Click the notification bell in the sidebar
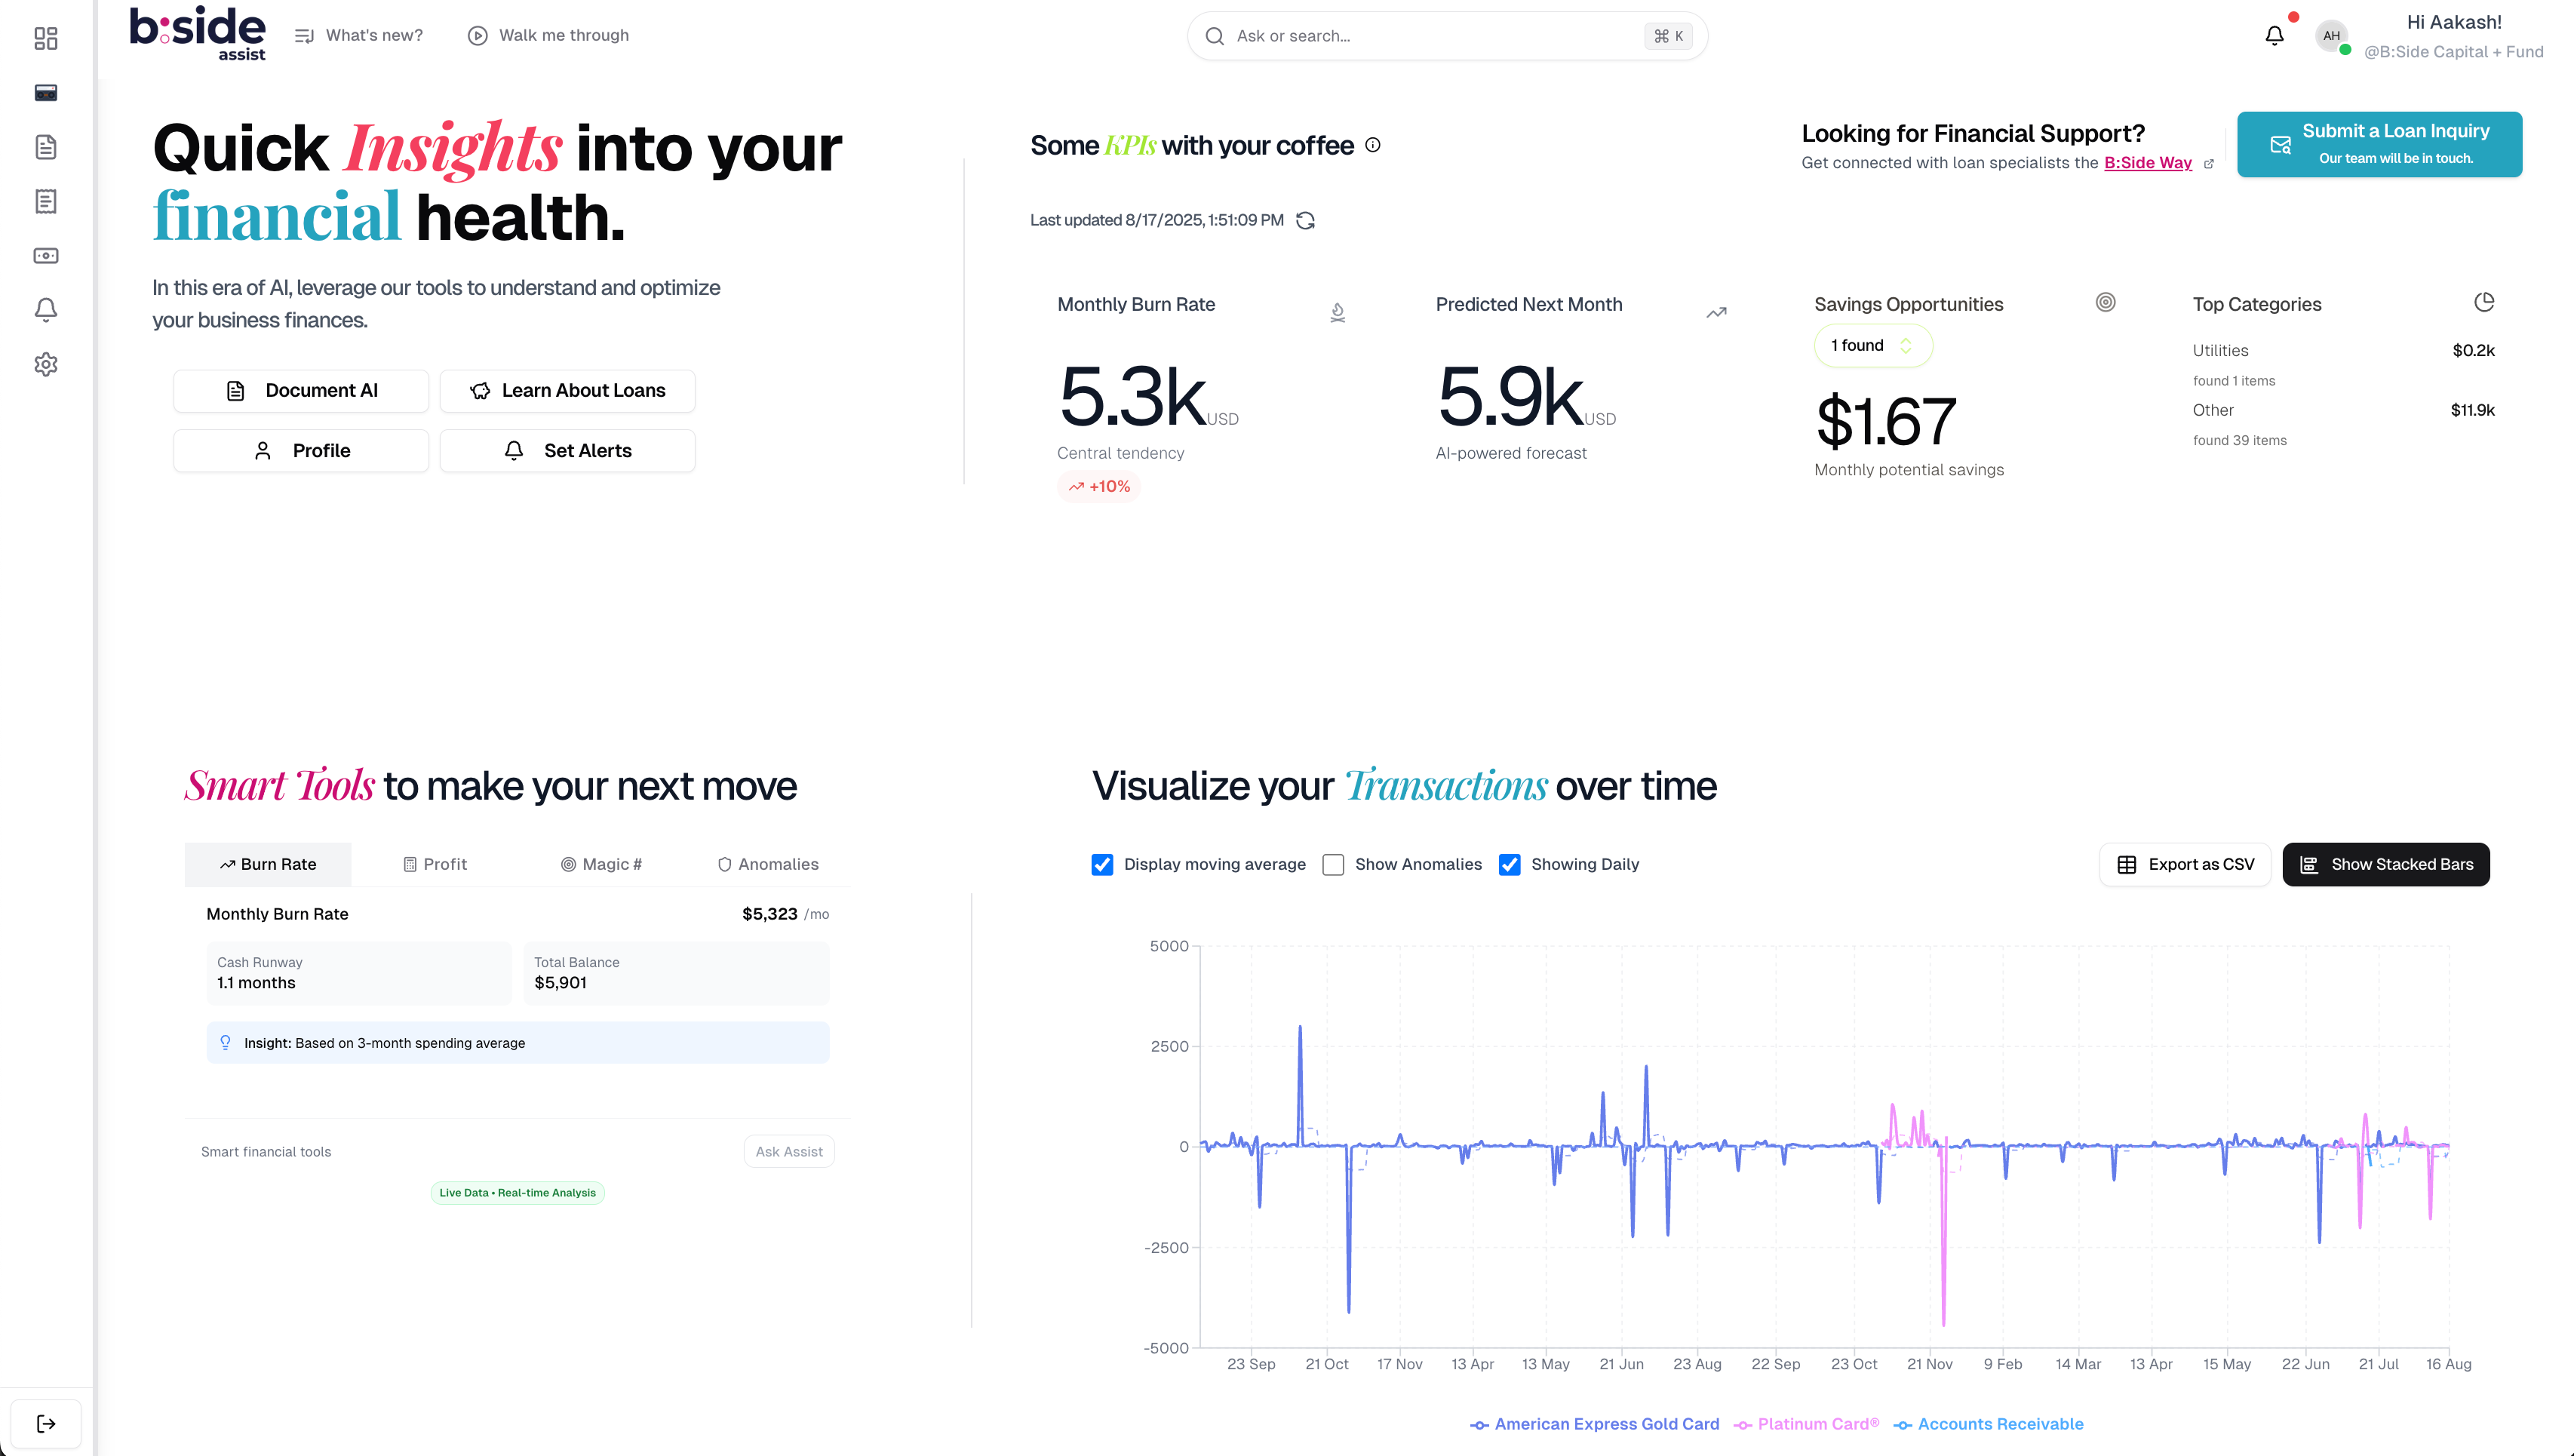The height and width of the screenshot is (1456, 2574). pyautogui.click(x=45, y=310)
